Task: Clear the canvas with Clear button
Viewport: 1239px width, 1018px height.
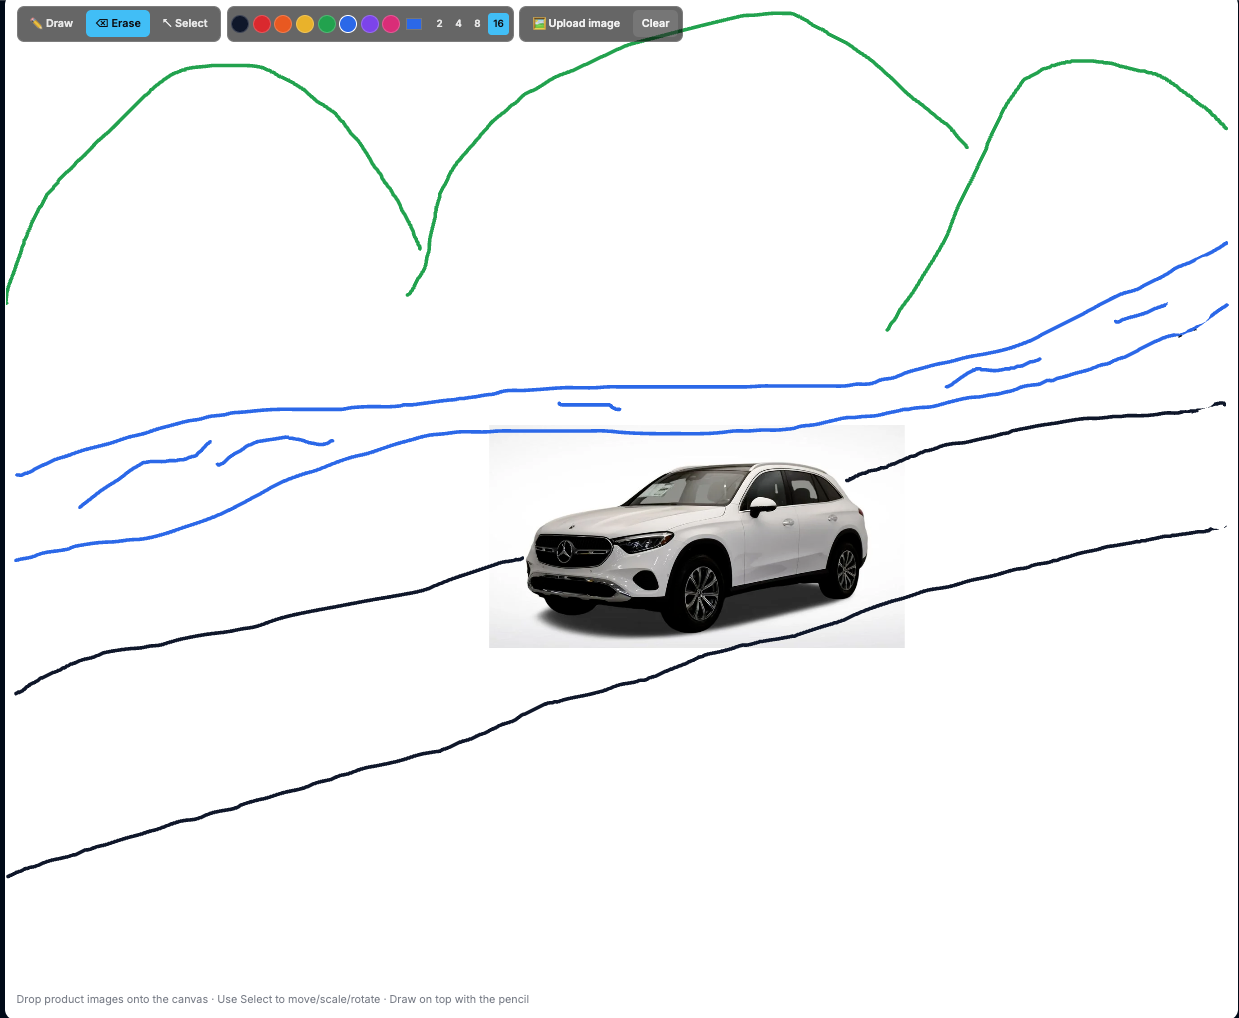Action: coord(656,23)
